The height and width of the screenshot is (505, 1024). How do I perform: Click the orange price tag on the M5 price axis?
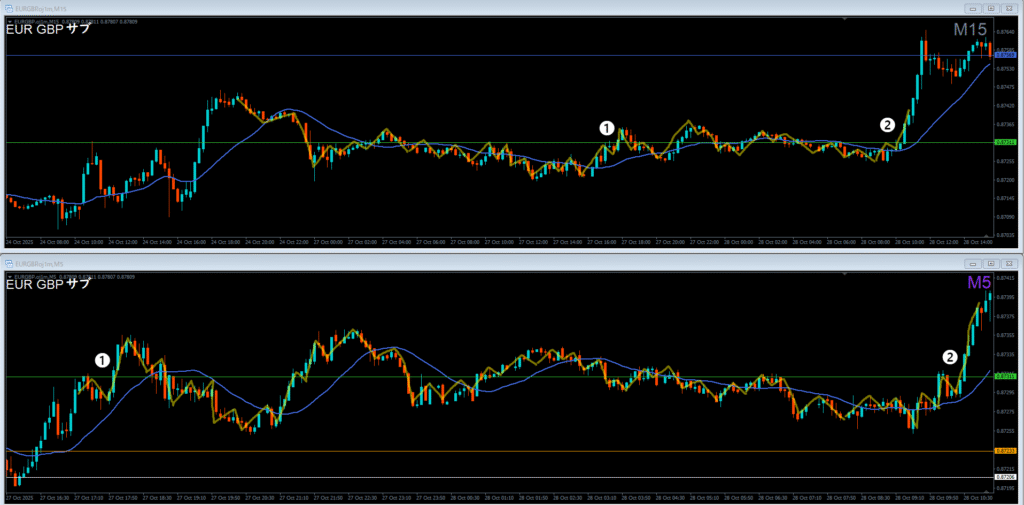pyautogui.click(x=1005, y=451)
